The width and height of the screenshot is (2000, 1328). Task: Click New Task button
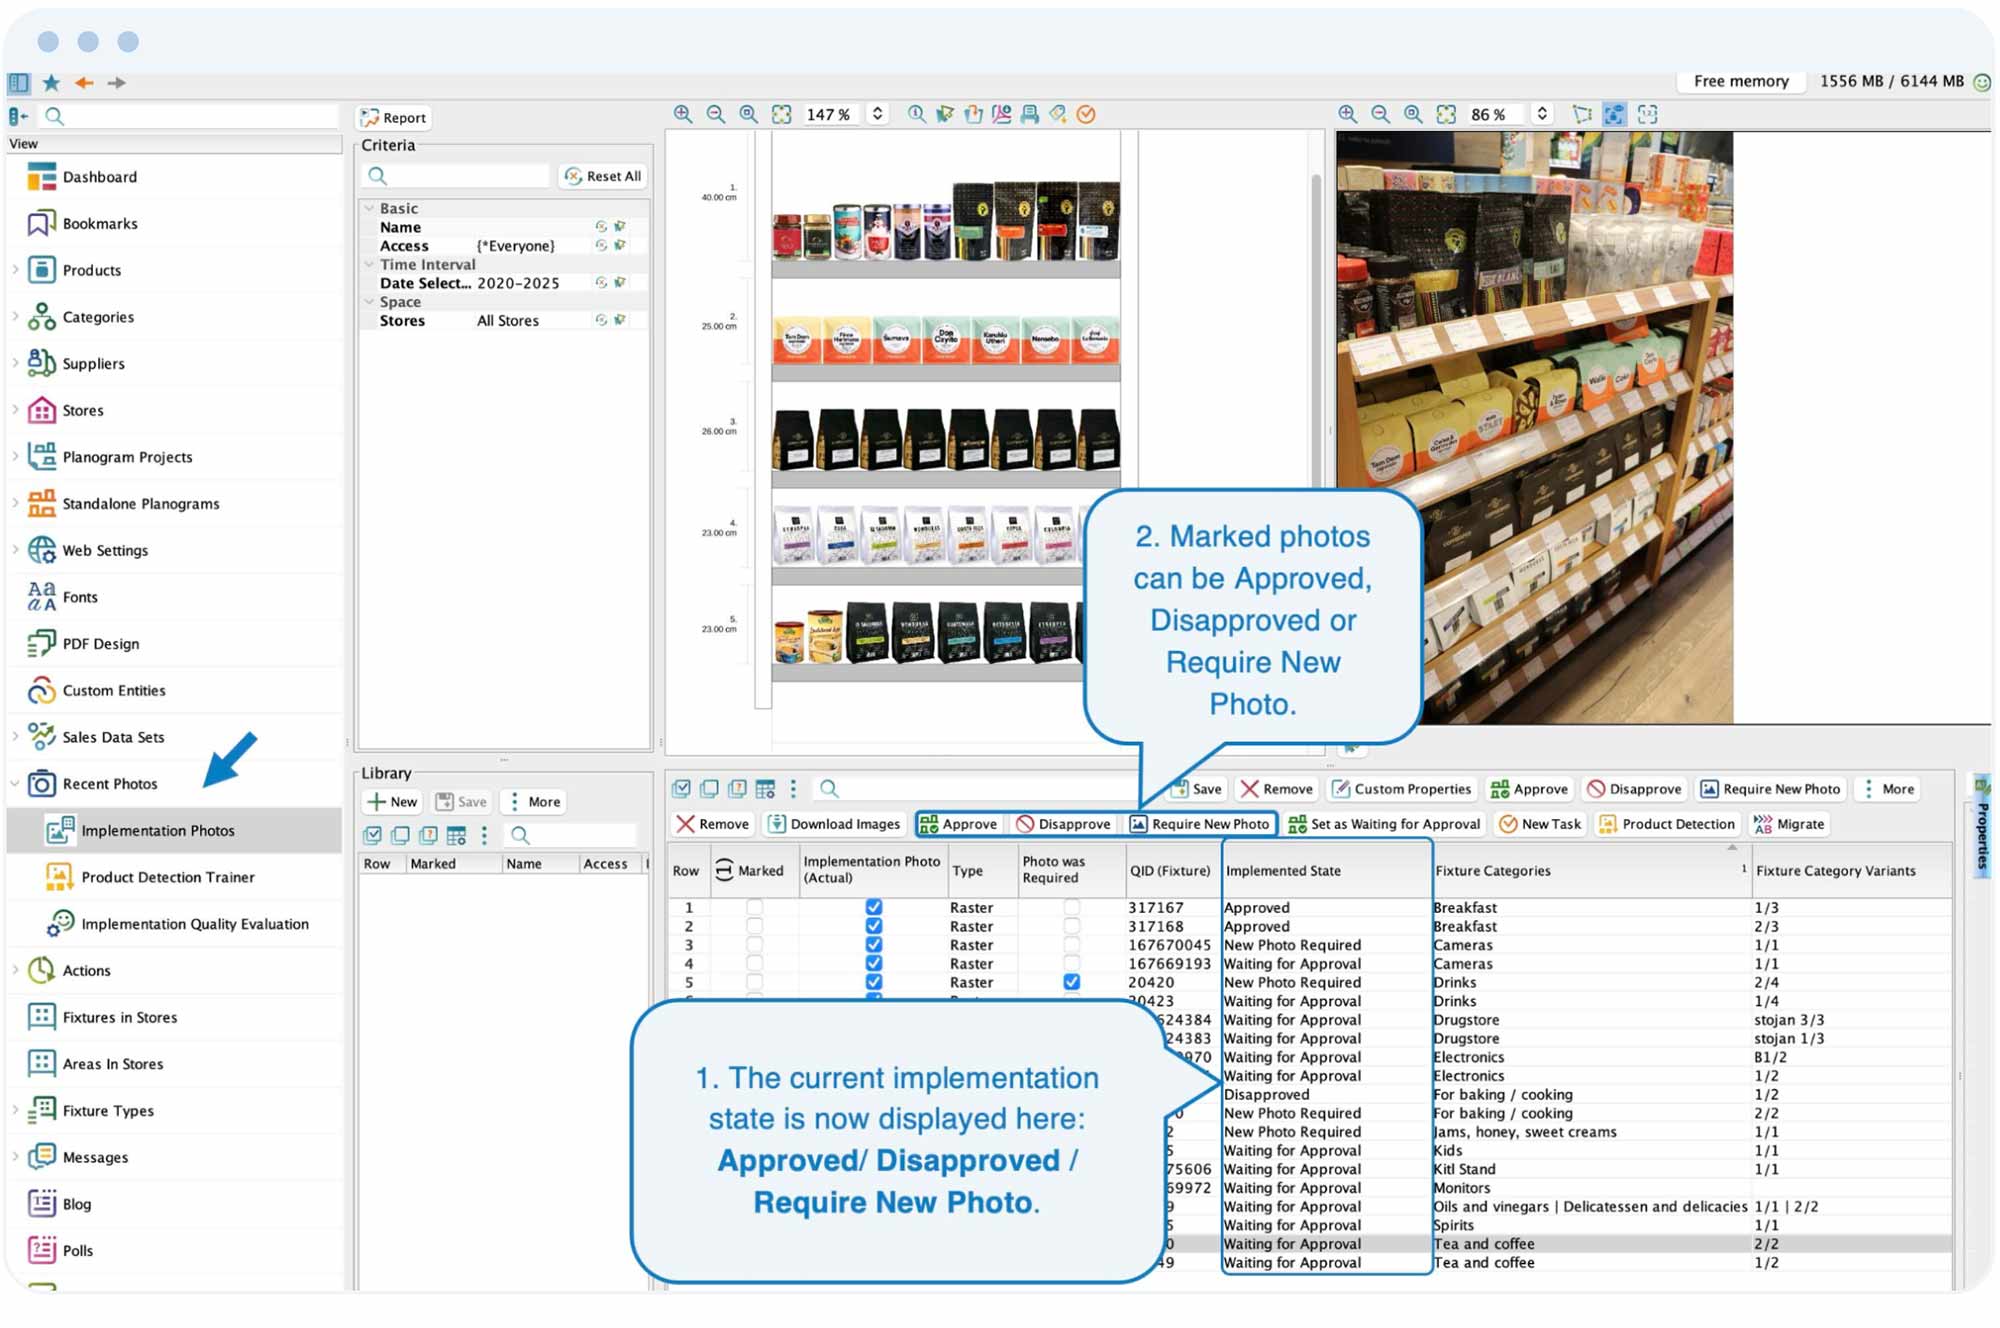click(x=1540, y=824)
